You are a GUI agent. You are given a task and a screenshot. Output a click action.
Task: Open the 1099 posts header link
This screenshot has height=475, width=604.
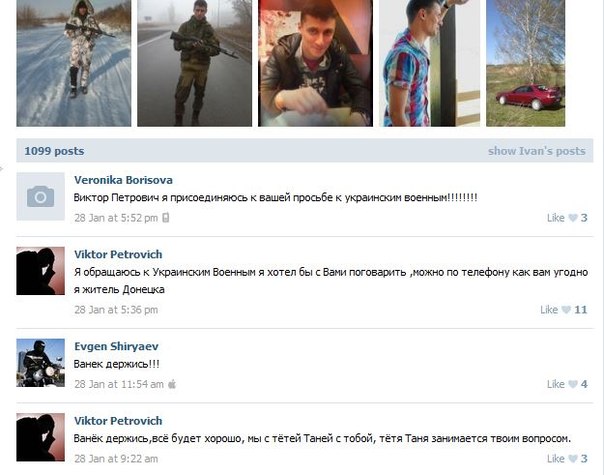click(54, 151)
